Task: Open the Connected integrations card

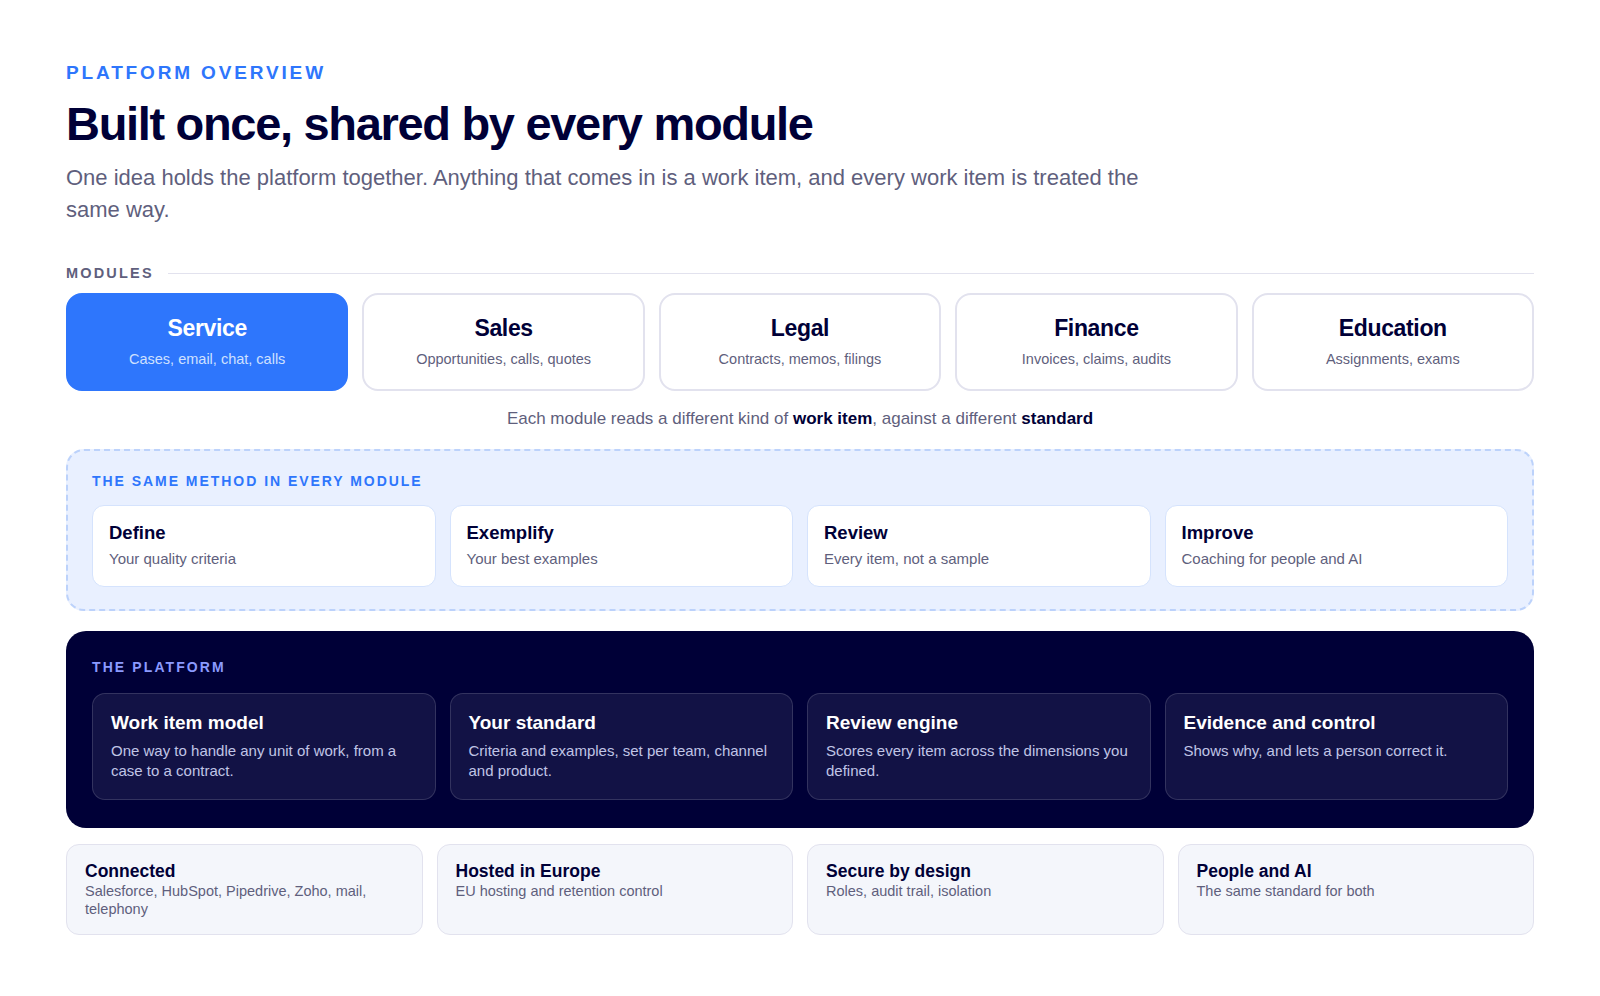Action: [244, 889]
